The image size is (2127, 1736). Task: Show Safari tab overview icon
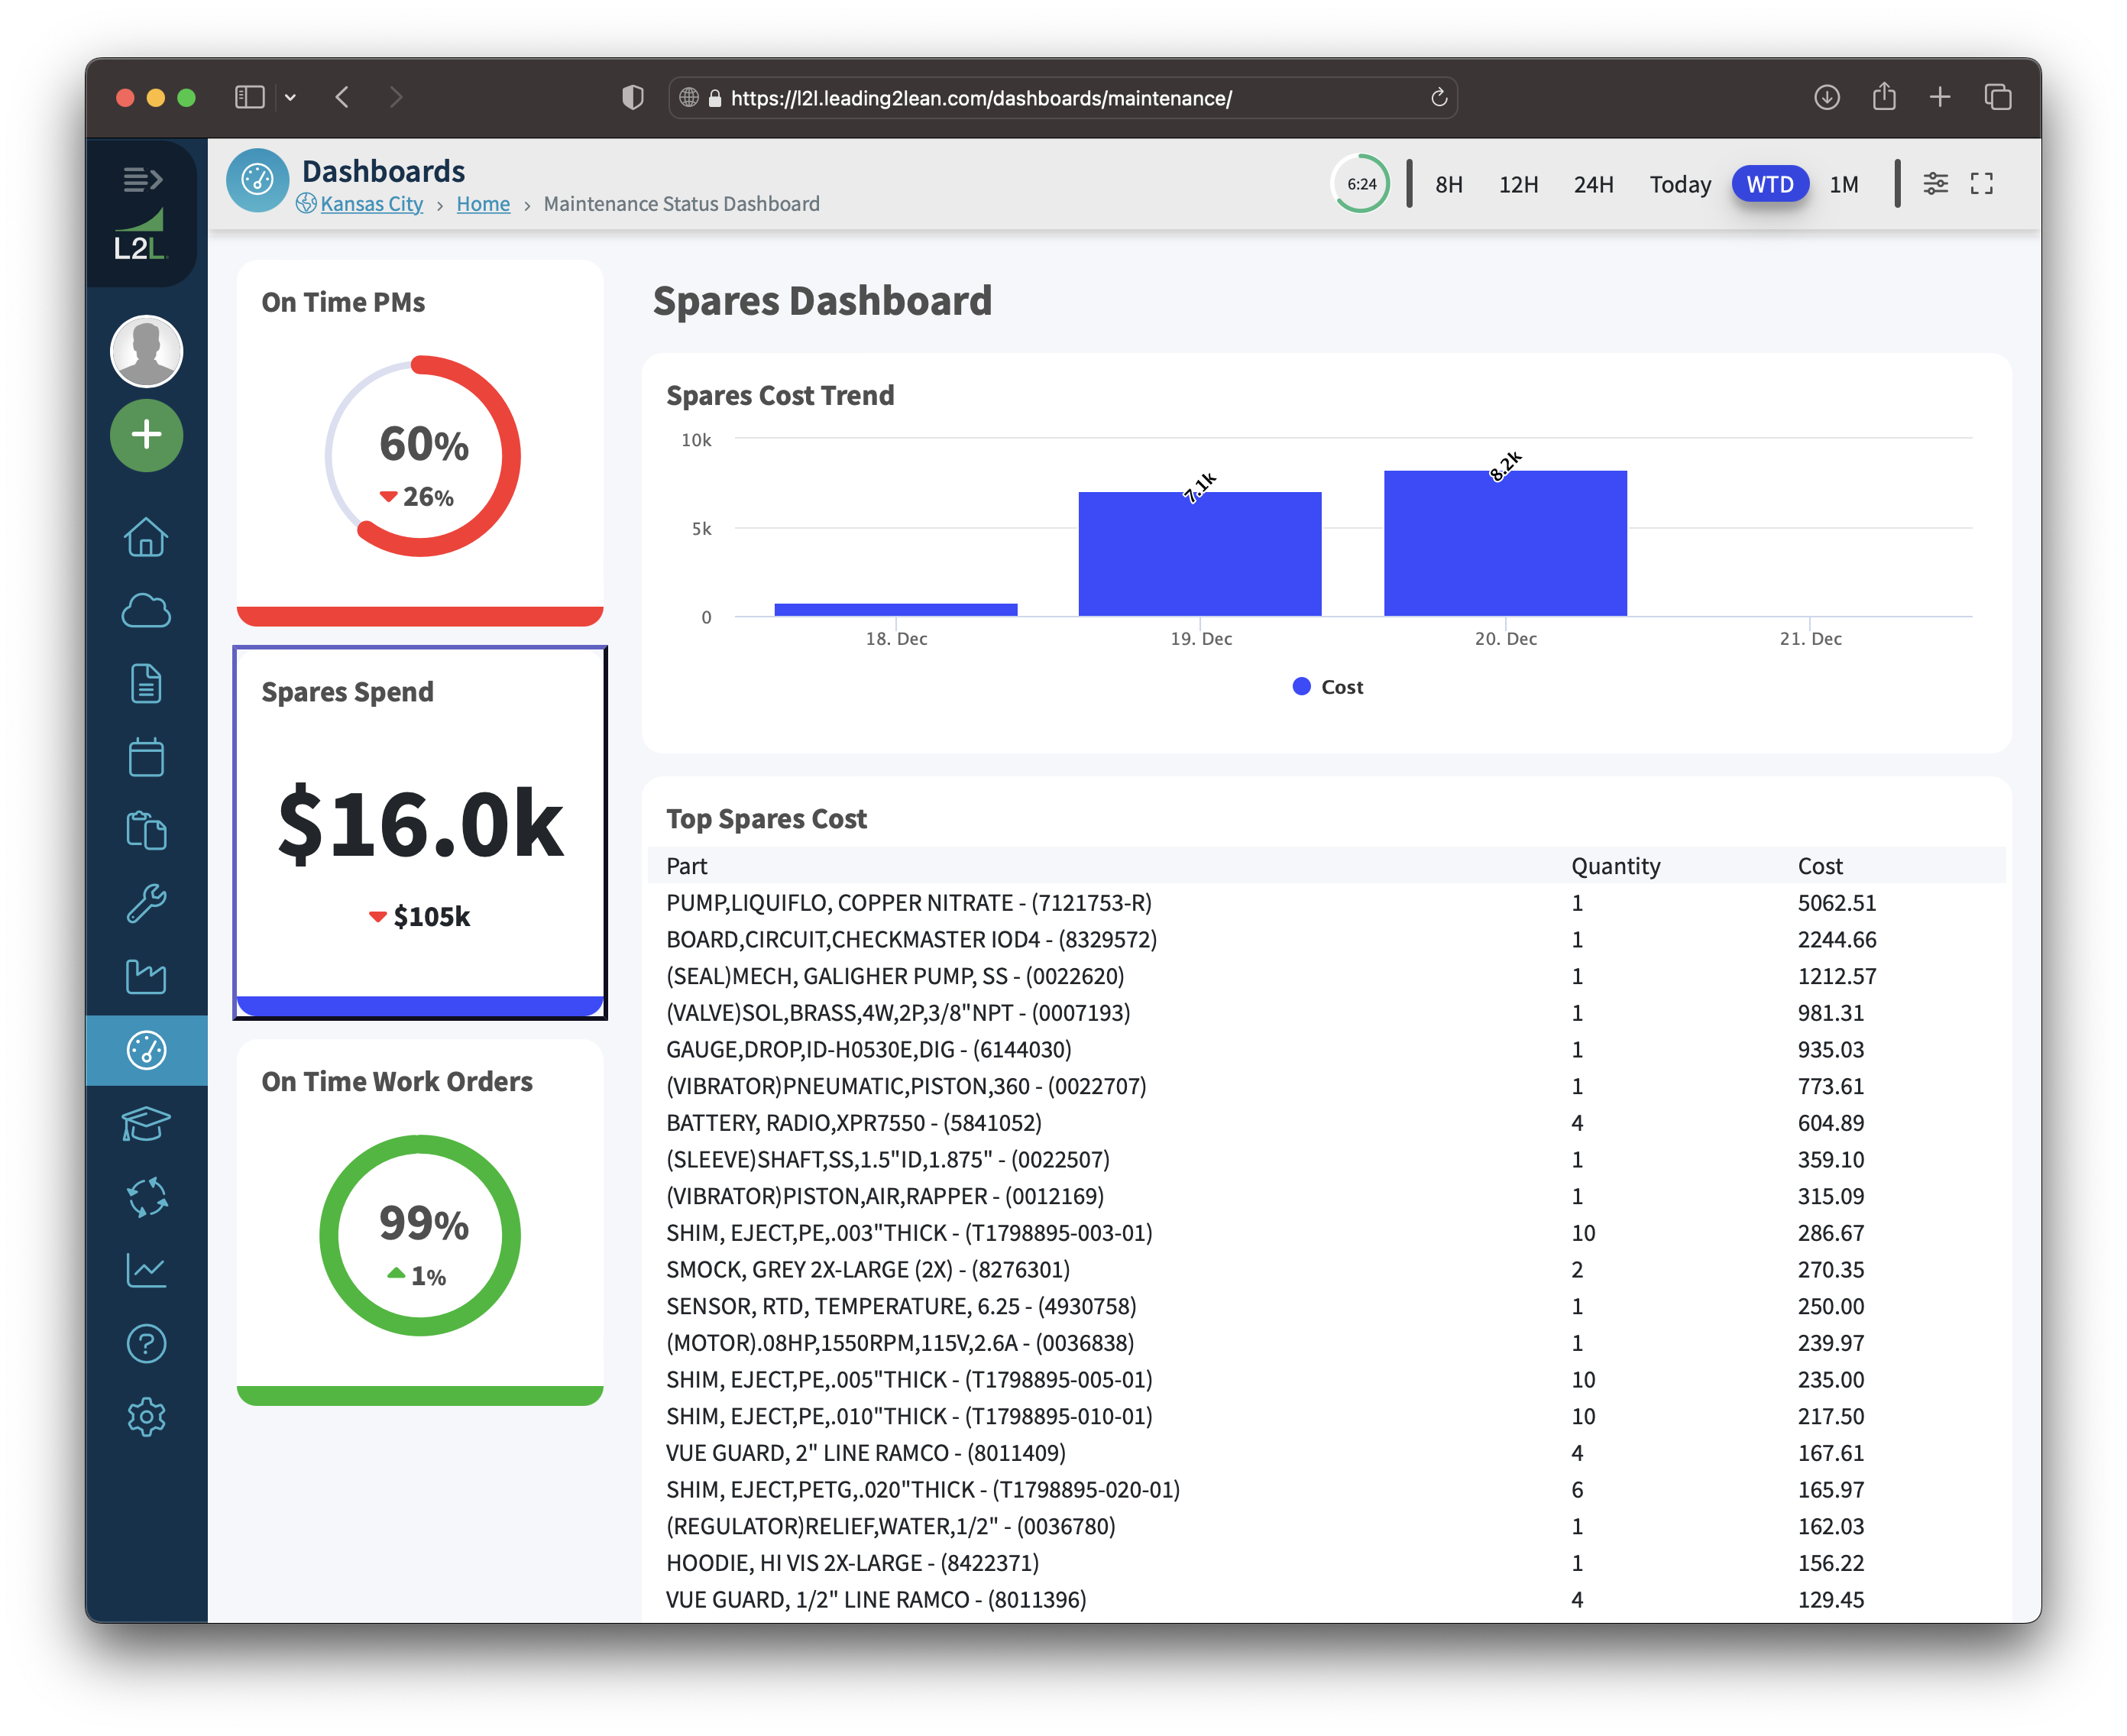pyautogui.click(x=1998, y=97)
